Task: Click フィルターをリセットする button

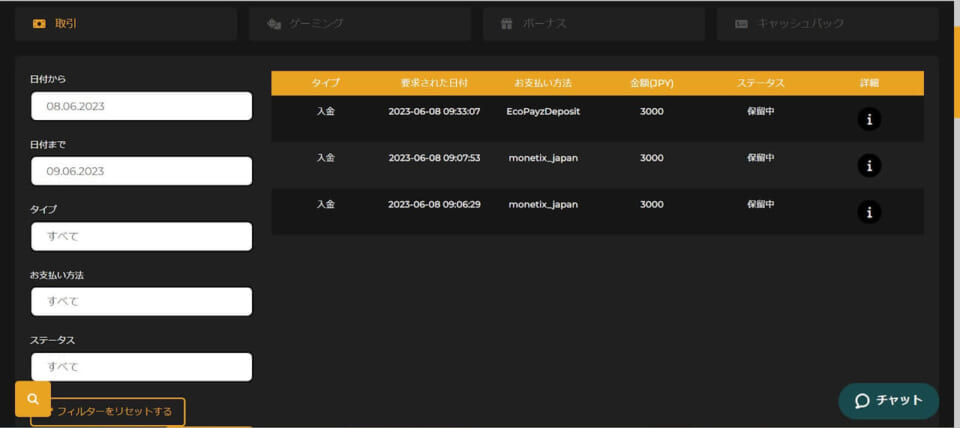Action: pyautogui.click(x=108, y=411)
